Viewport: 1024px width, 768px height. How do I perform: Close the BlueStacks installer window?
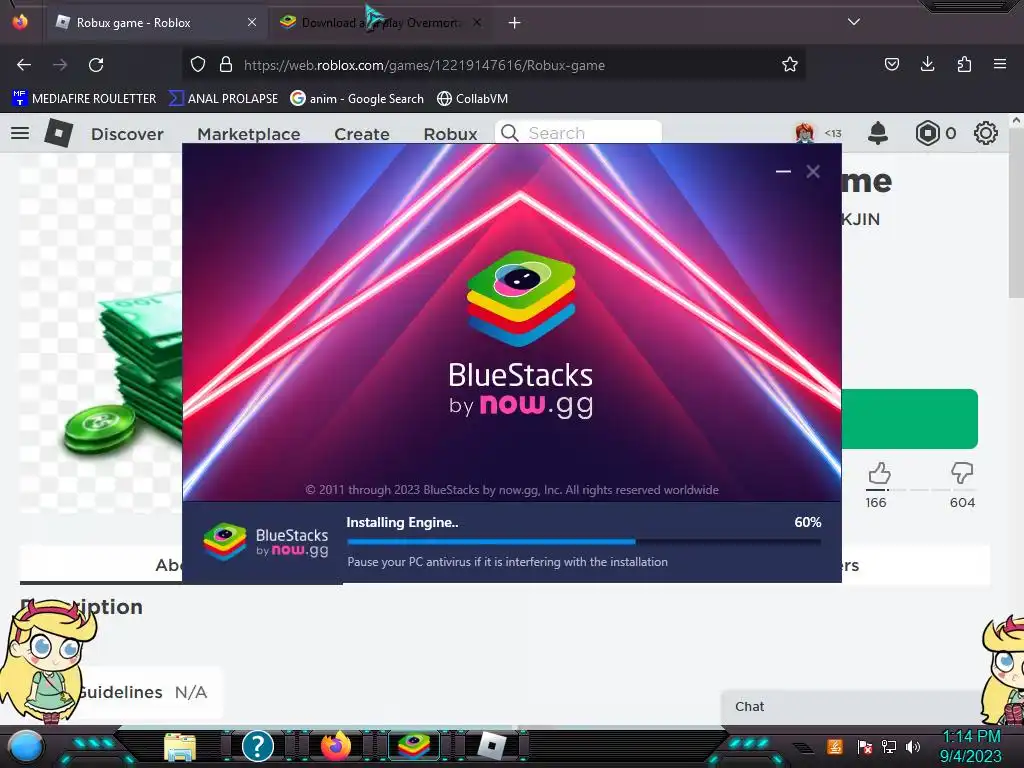(x=812, y=171)
